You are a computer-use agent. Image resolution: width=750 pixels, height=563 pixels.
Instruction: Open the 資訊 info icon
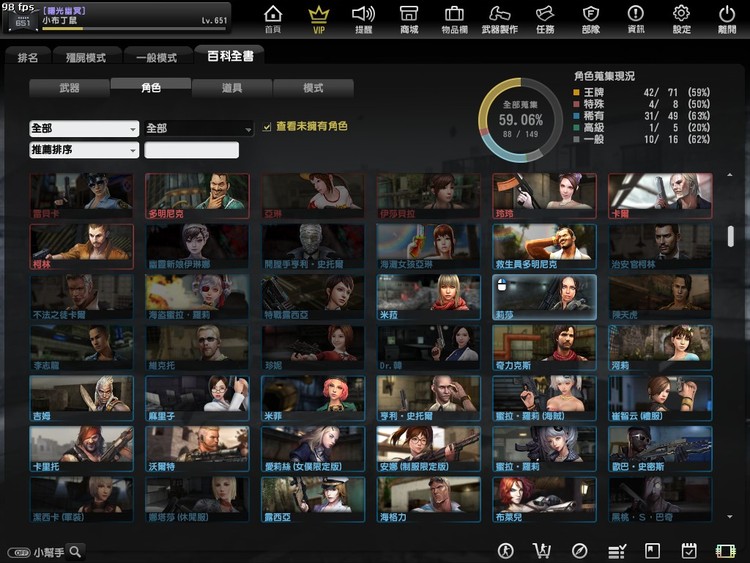pos(636,19)
